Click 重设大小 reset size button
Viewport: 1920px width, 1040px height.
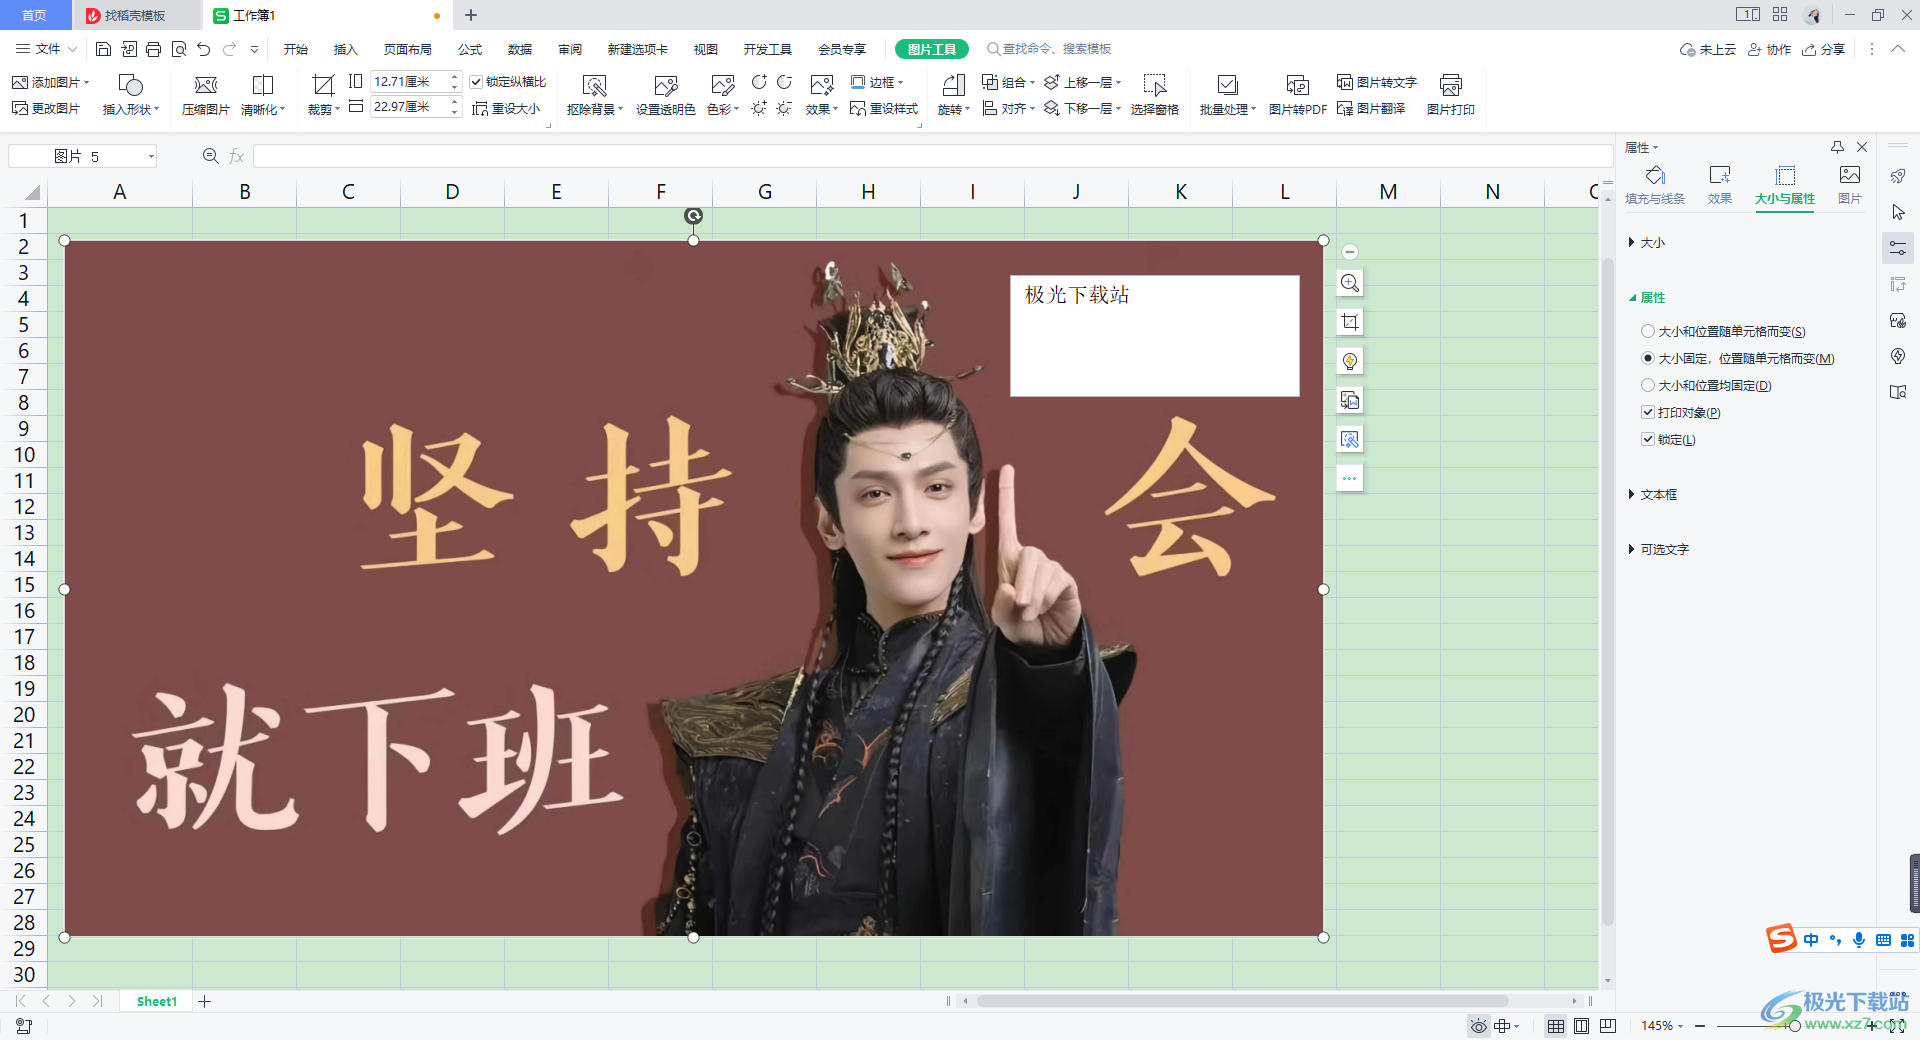[x=506, y=109]
